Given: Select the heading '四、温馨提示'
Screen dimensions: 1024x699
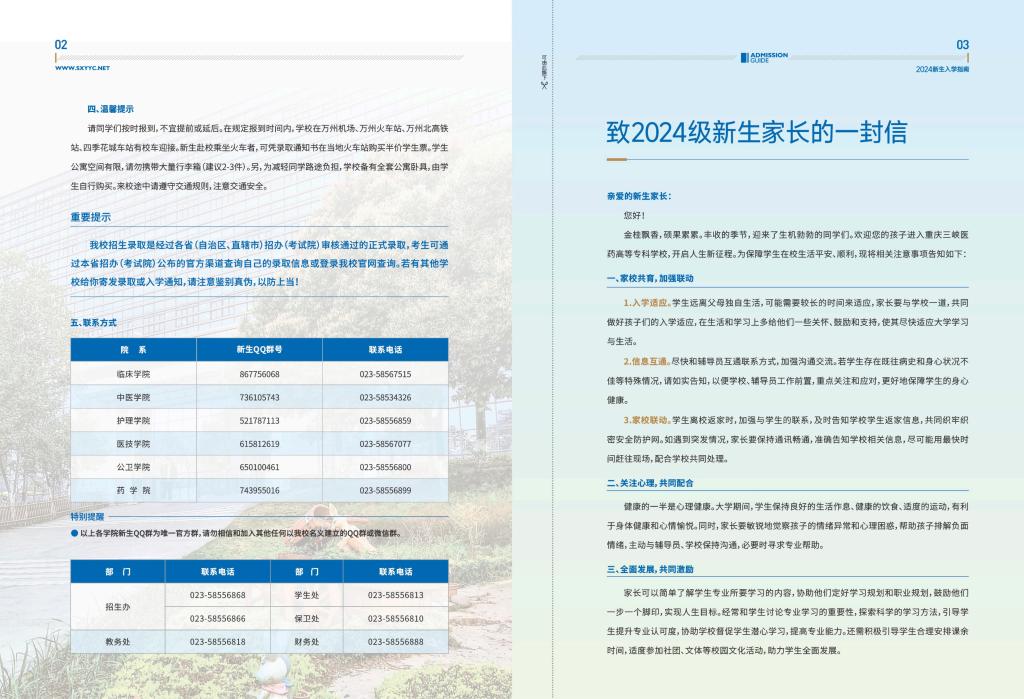Looking at the screenshot, I should (x=110, y=109).
